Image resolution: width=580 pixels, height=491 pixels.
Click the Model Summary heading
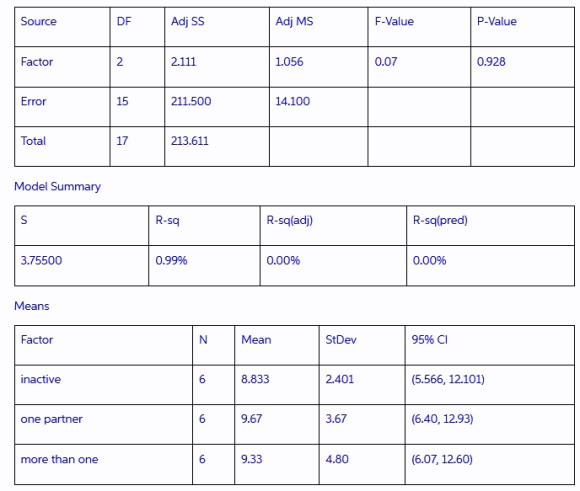(x=57, y=186)
